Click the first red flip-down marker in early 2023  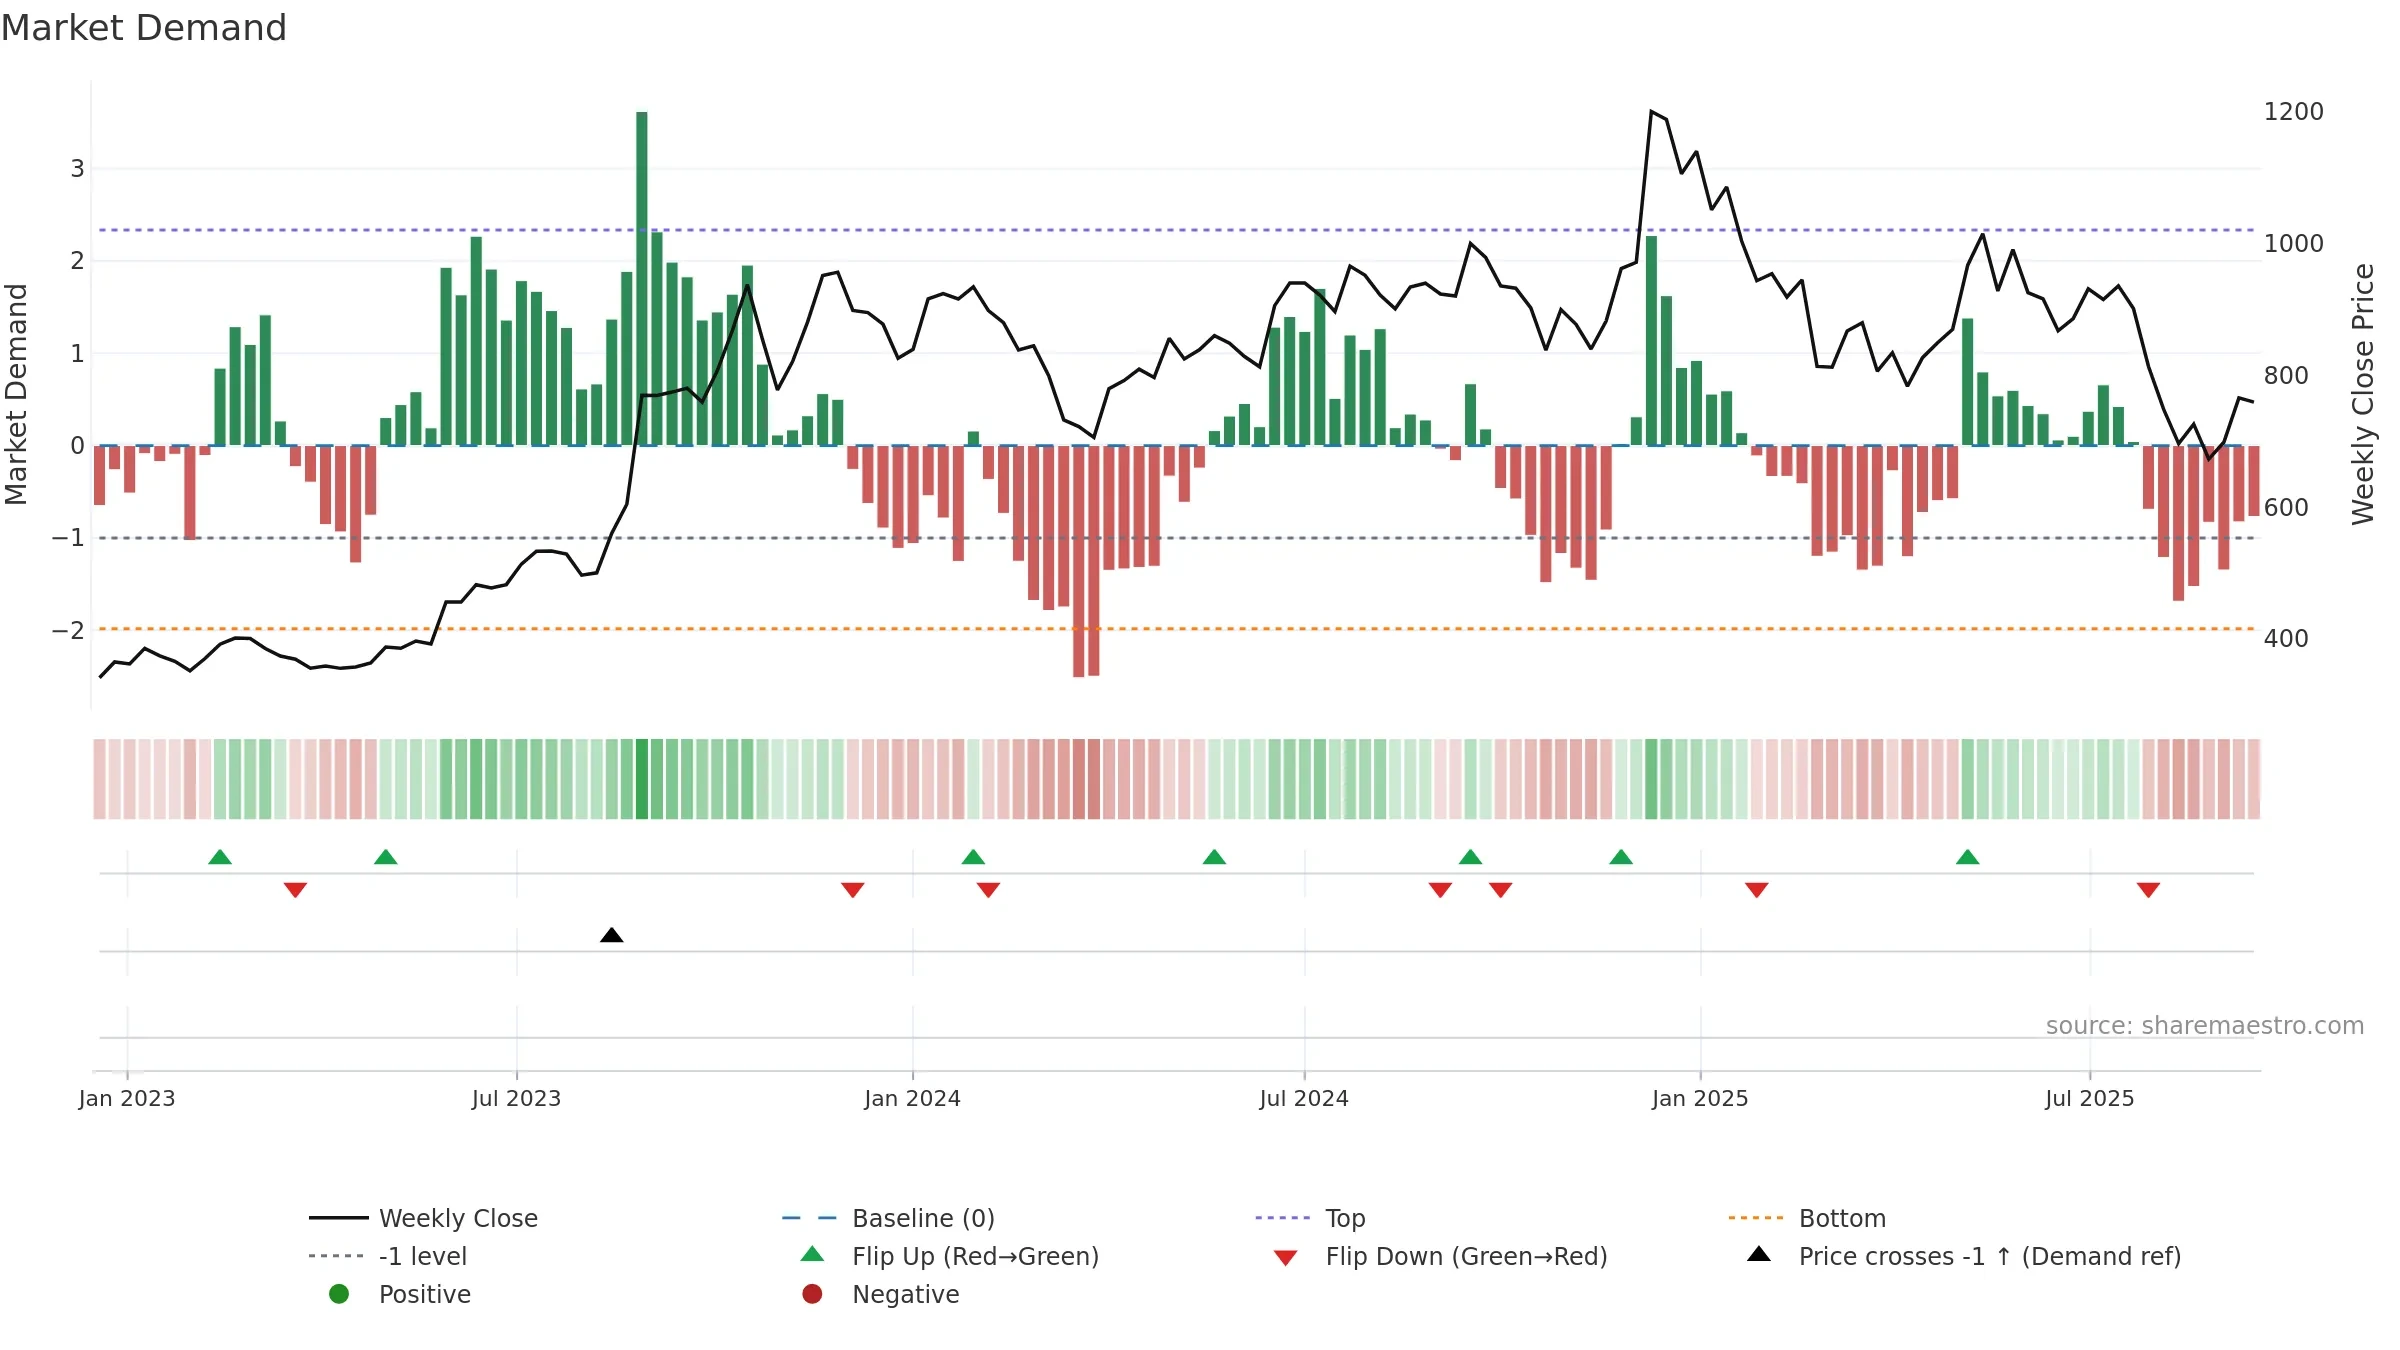pos(295,890)
